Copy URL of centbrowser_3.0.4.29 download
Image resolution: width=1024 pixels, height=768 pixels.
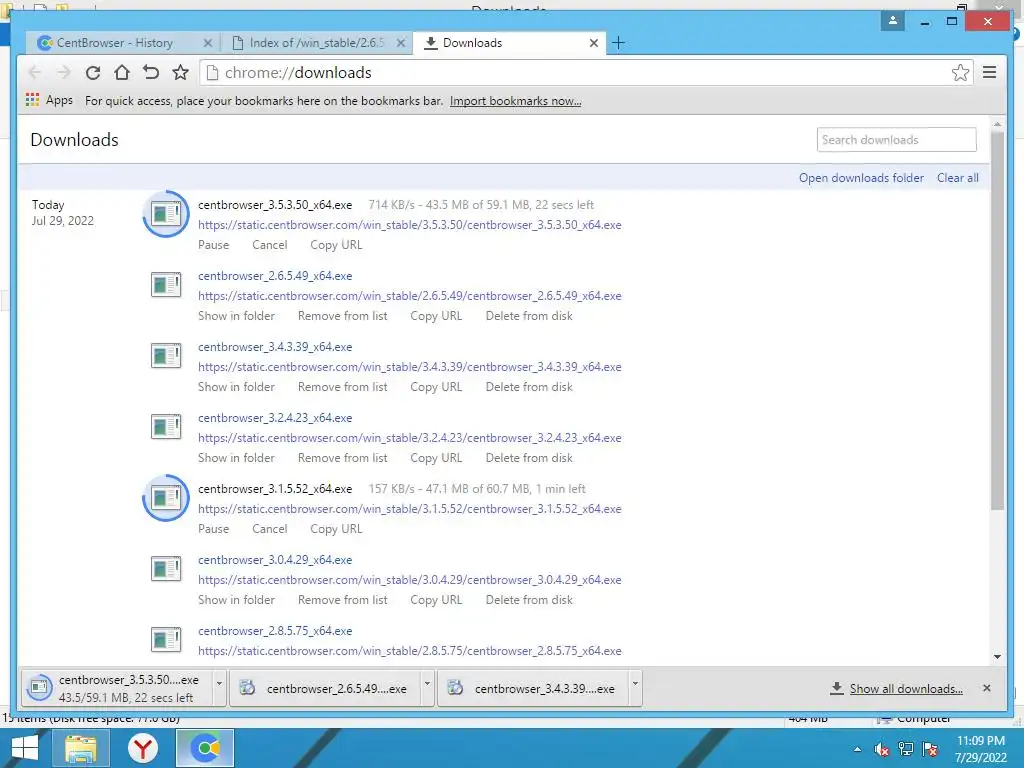pyautogui.click(x=436, y=600)
